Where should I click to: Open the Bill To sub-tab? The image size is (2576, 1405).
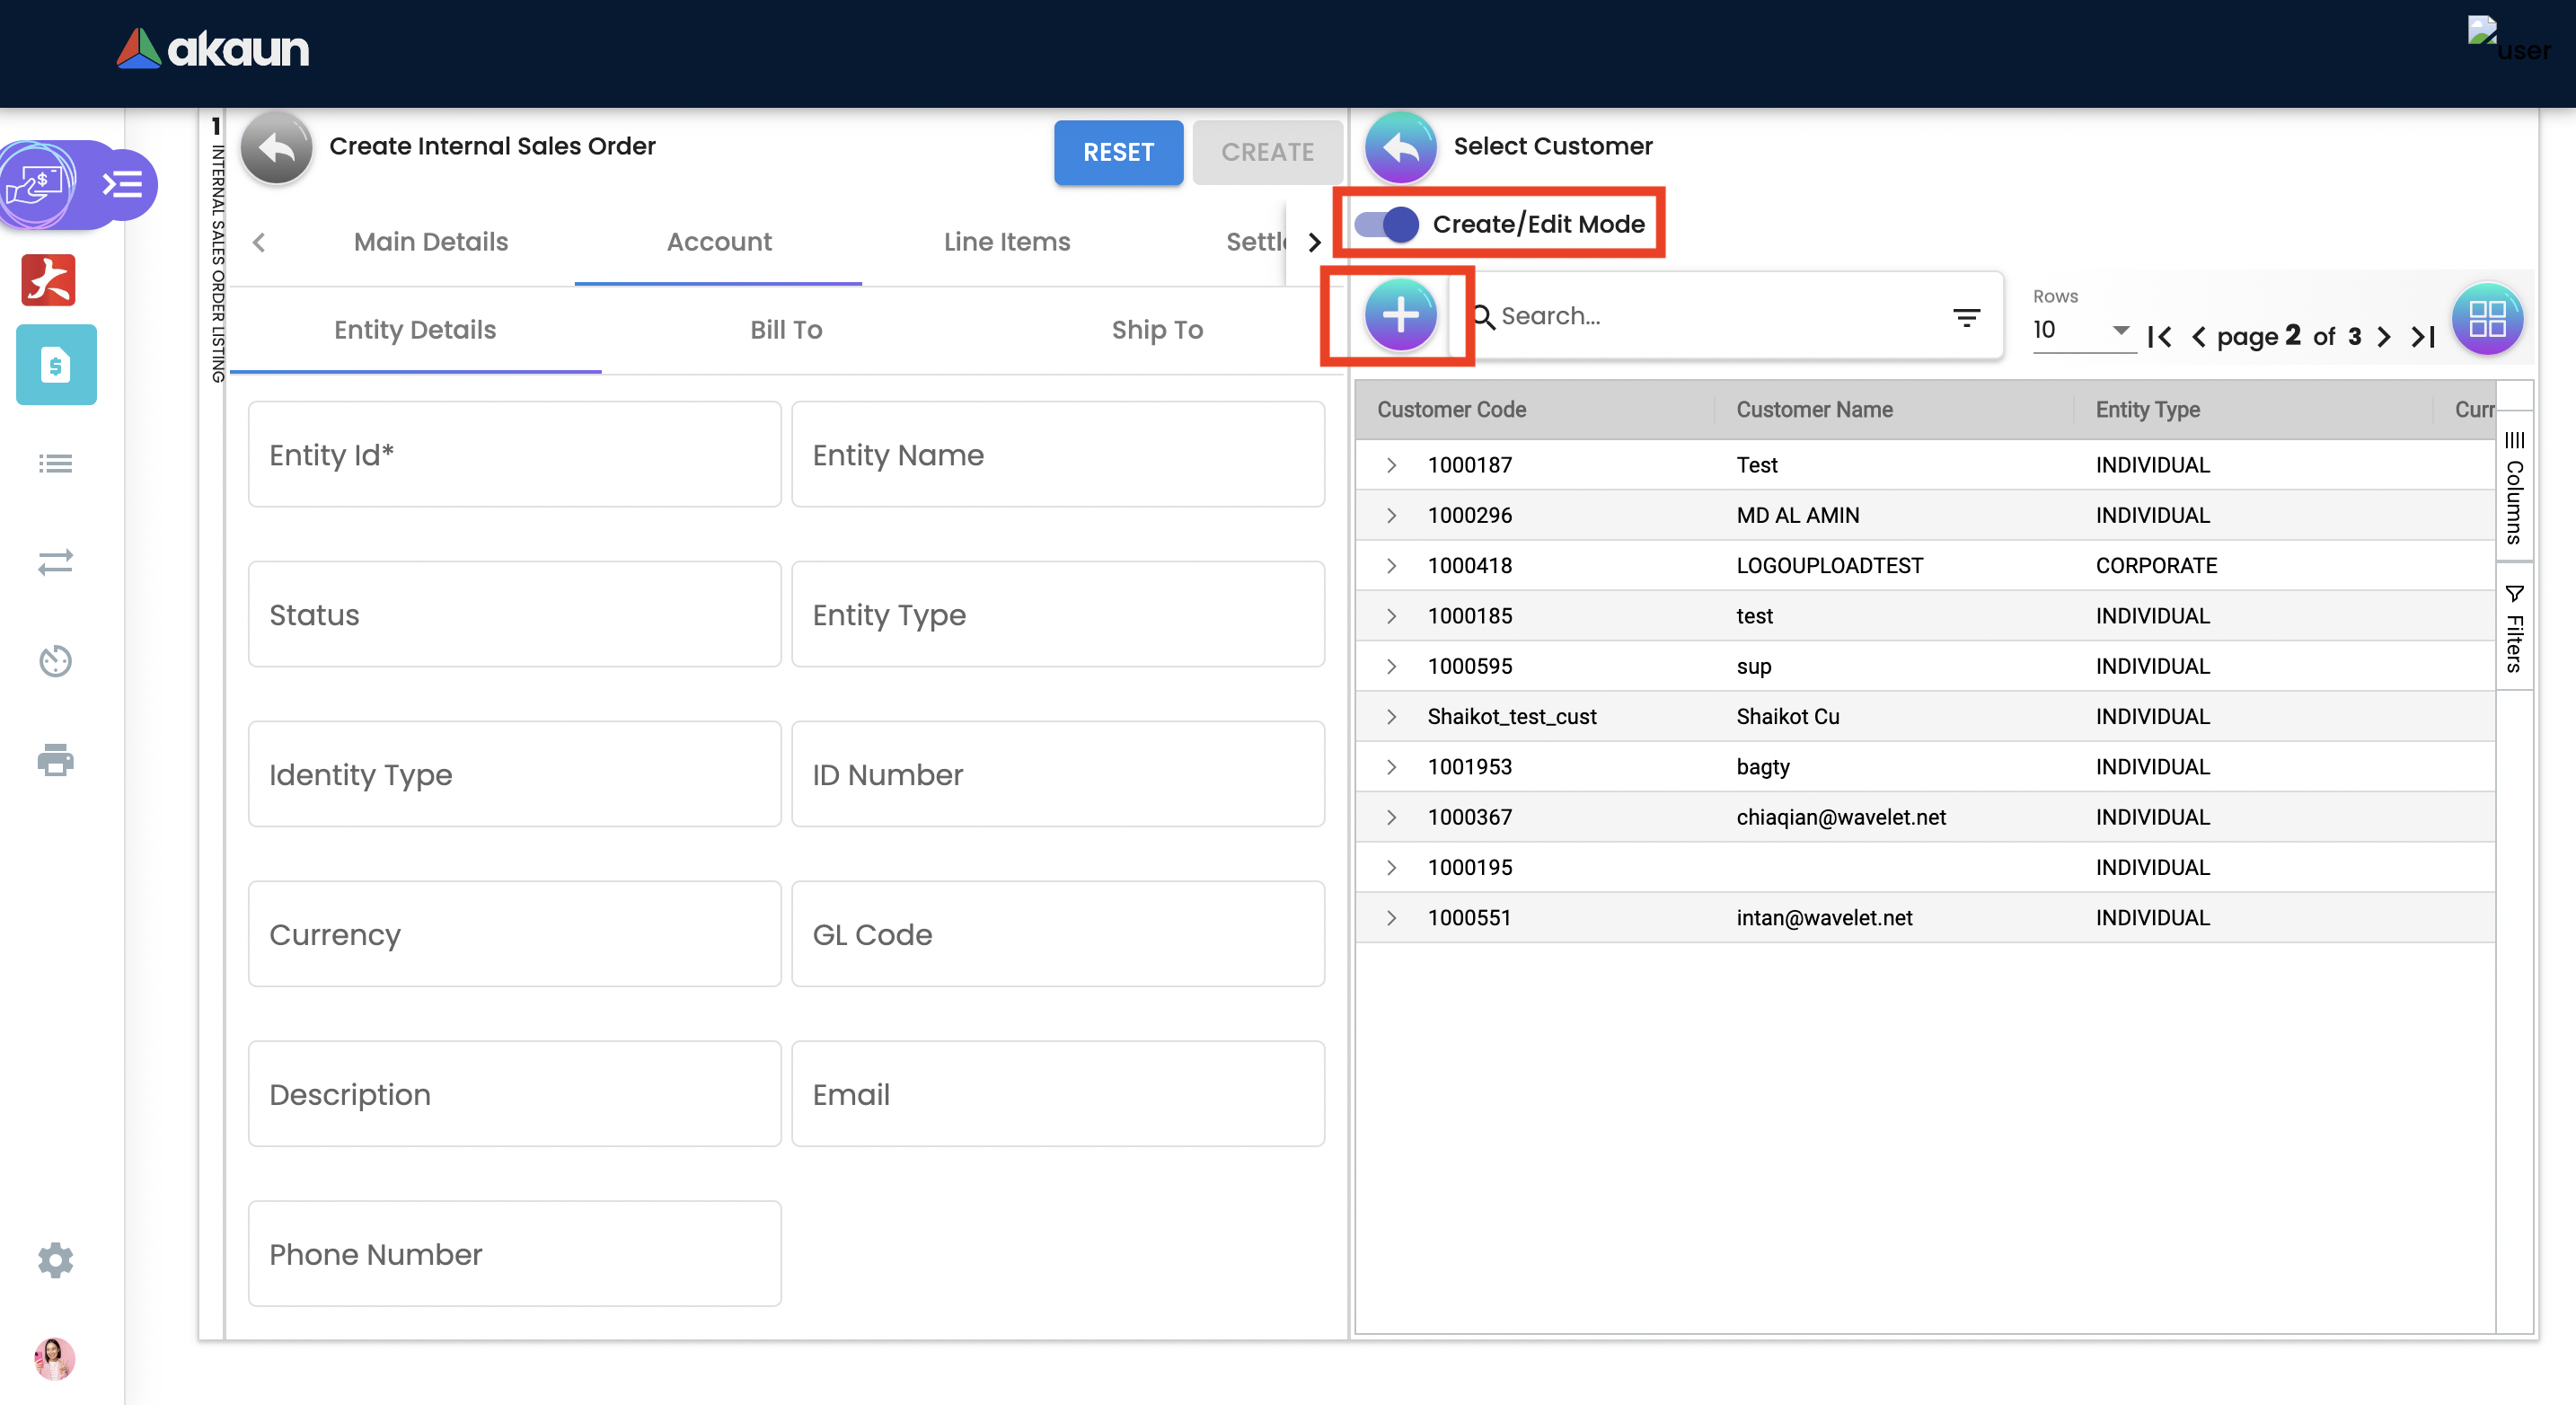[x=786, y=330]
